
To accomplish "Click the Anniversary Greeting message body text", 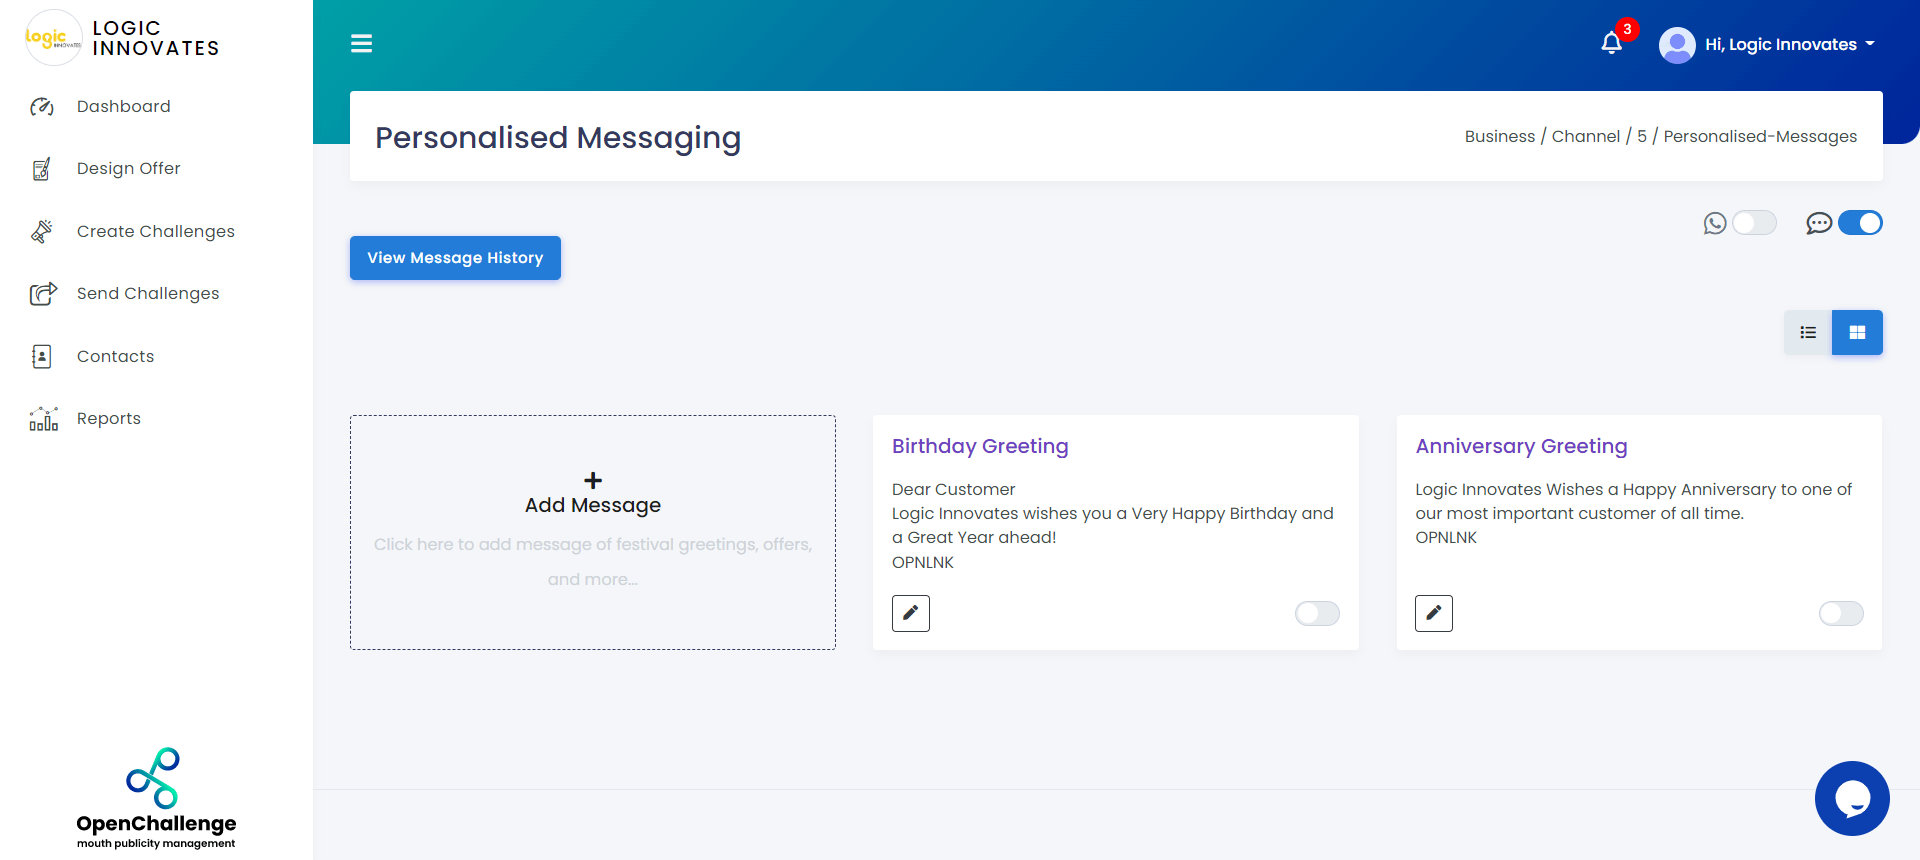I will point(1634,513).
